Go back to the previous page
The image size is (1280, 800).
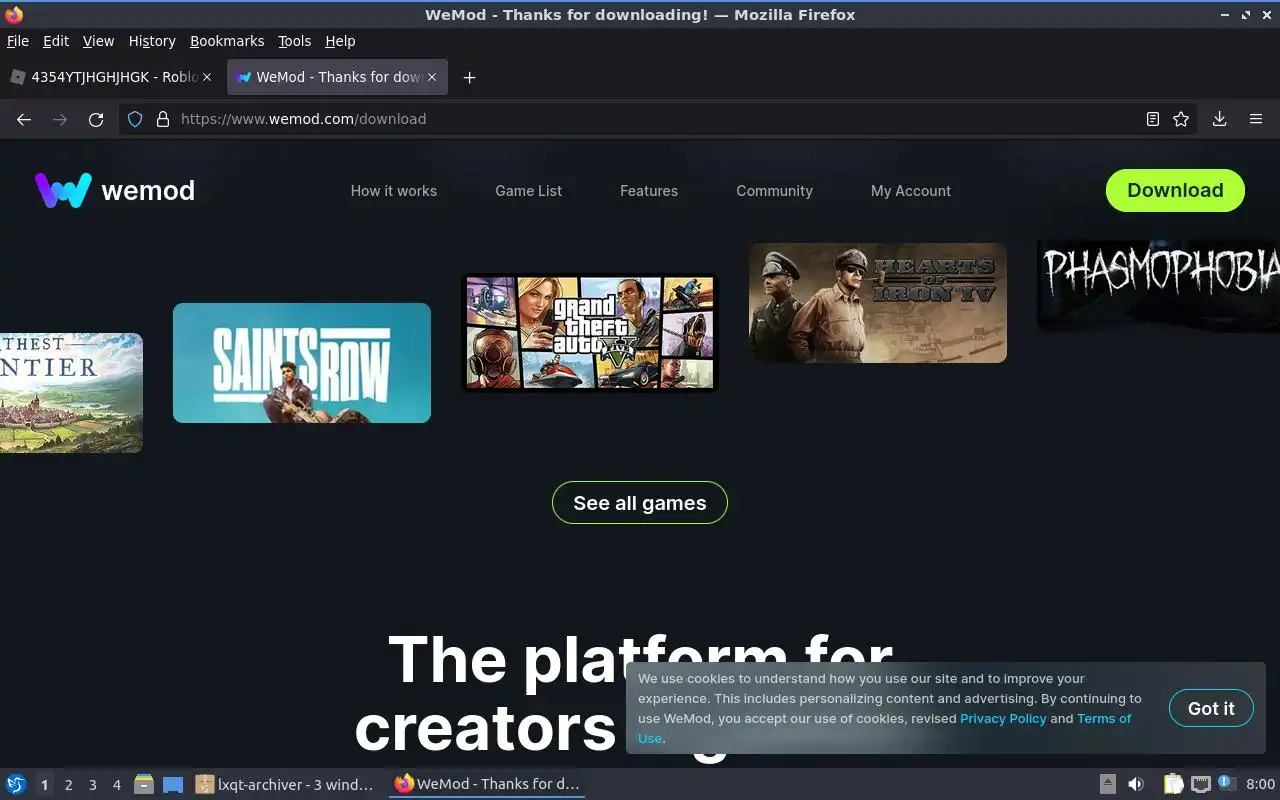tap(24, 119)
